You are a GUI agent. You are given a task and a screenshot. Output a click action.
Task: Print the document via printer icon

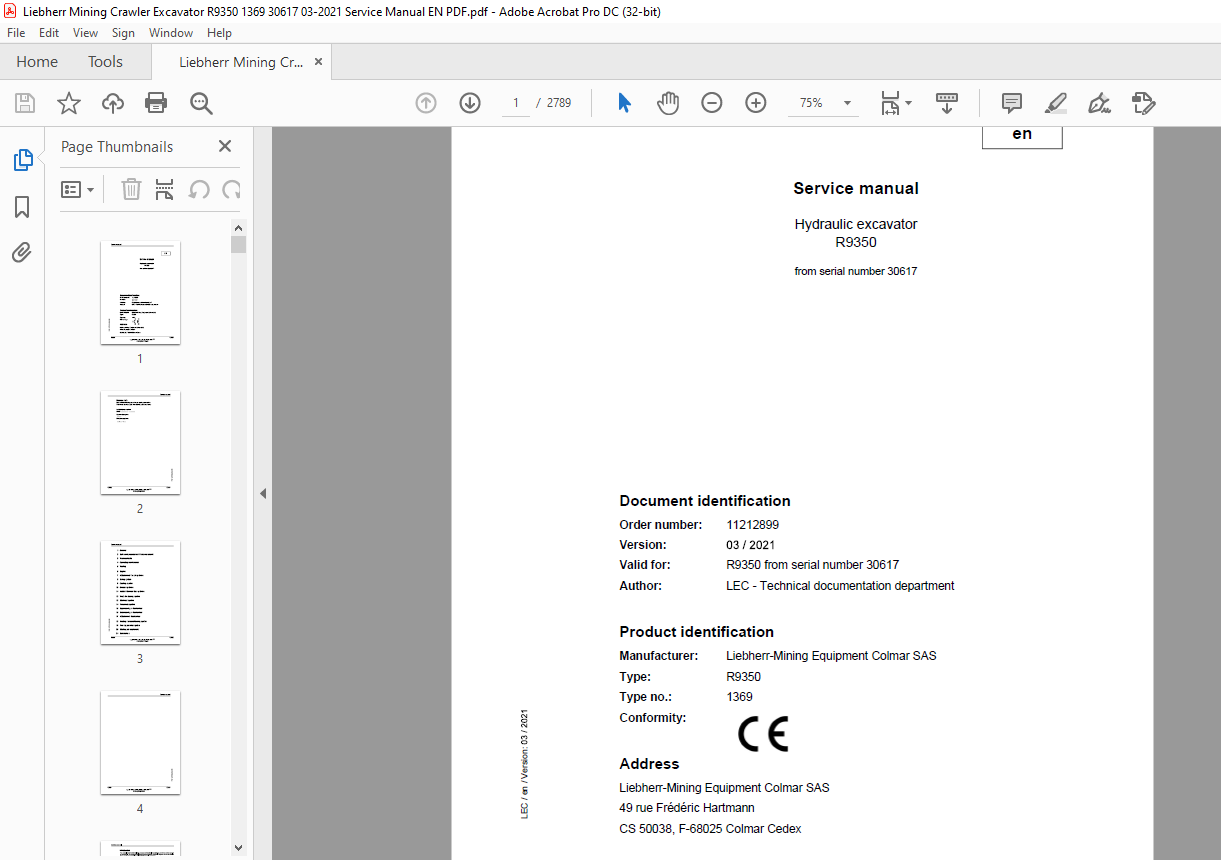pos(156,103)
